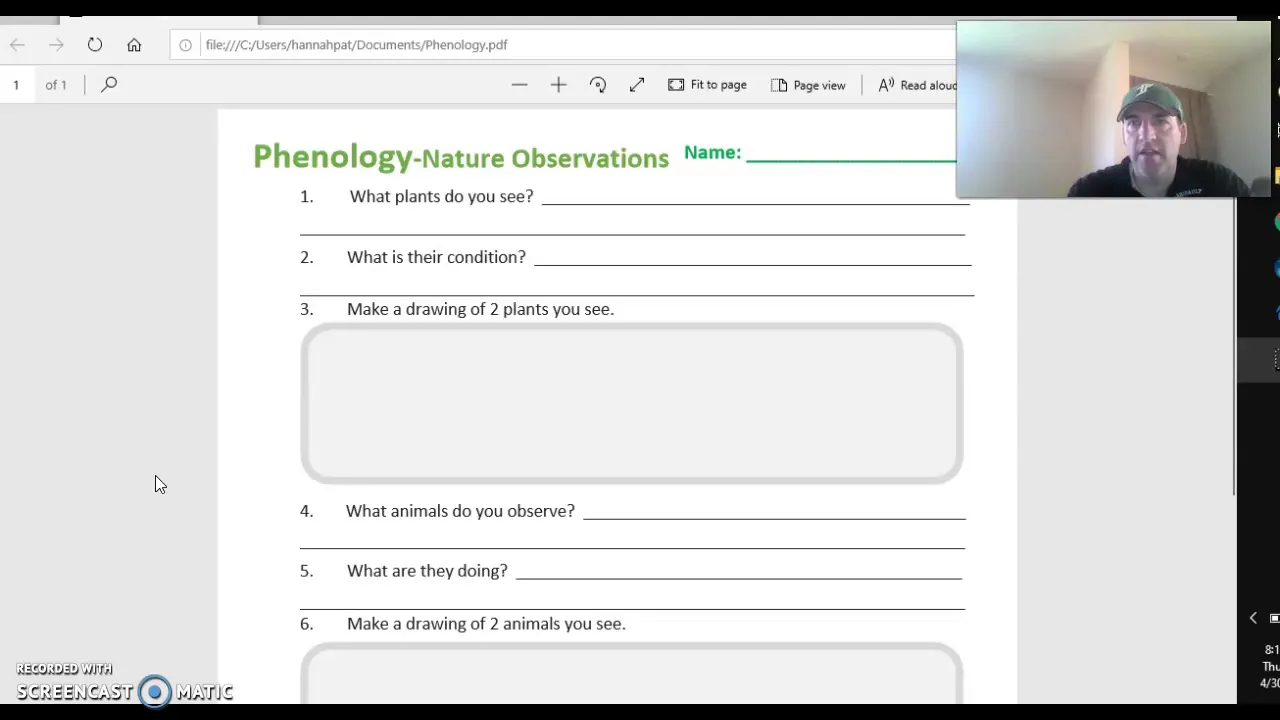1280x720 pixels.
Task: Open the PDF search magnifier
Action: click(109, 85)
